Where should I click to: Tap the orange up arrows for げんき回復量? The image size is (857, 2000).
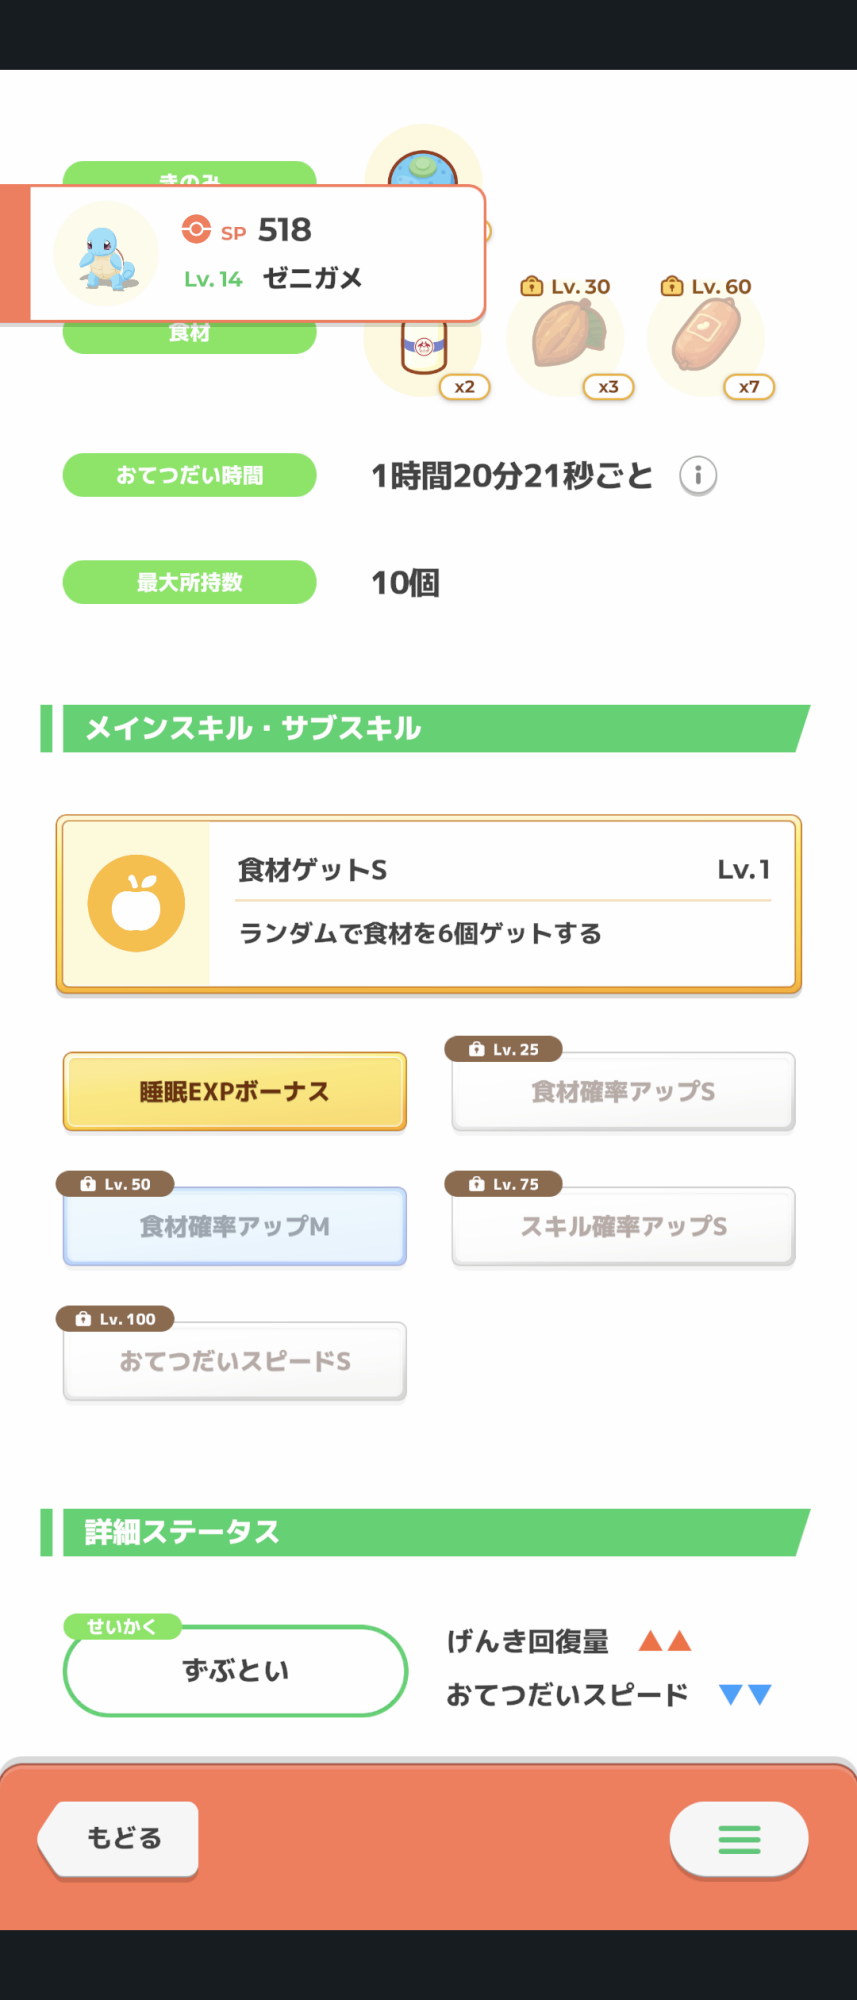point(665,1641)
